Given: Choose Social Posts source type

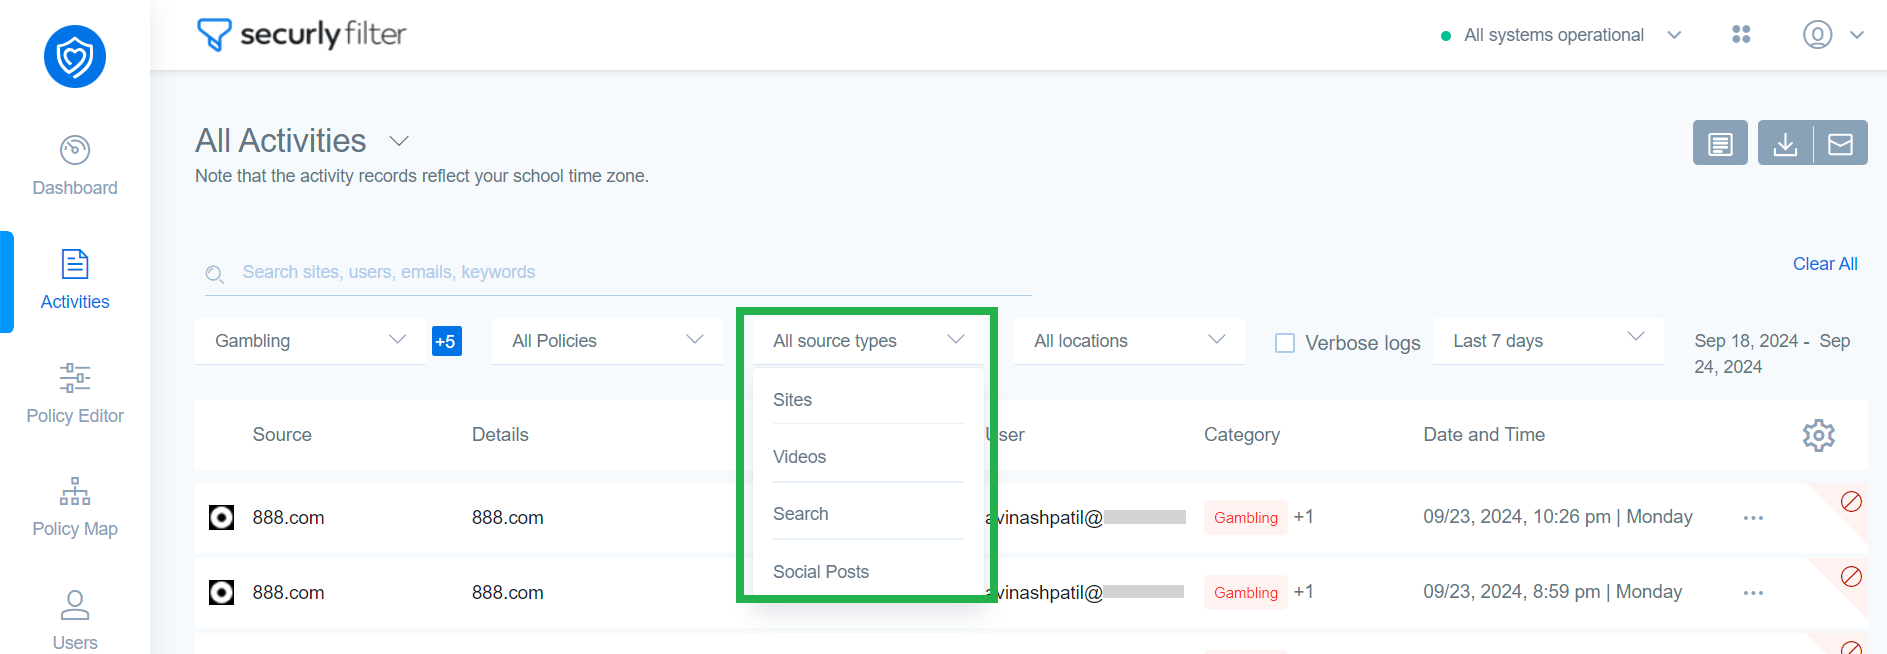Looking at the screenshot, I should coord(821,572).
